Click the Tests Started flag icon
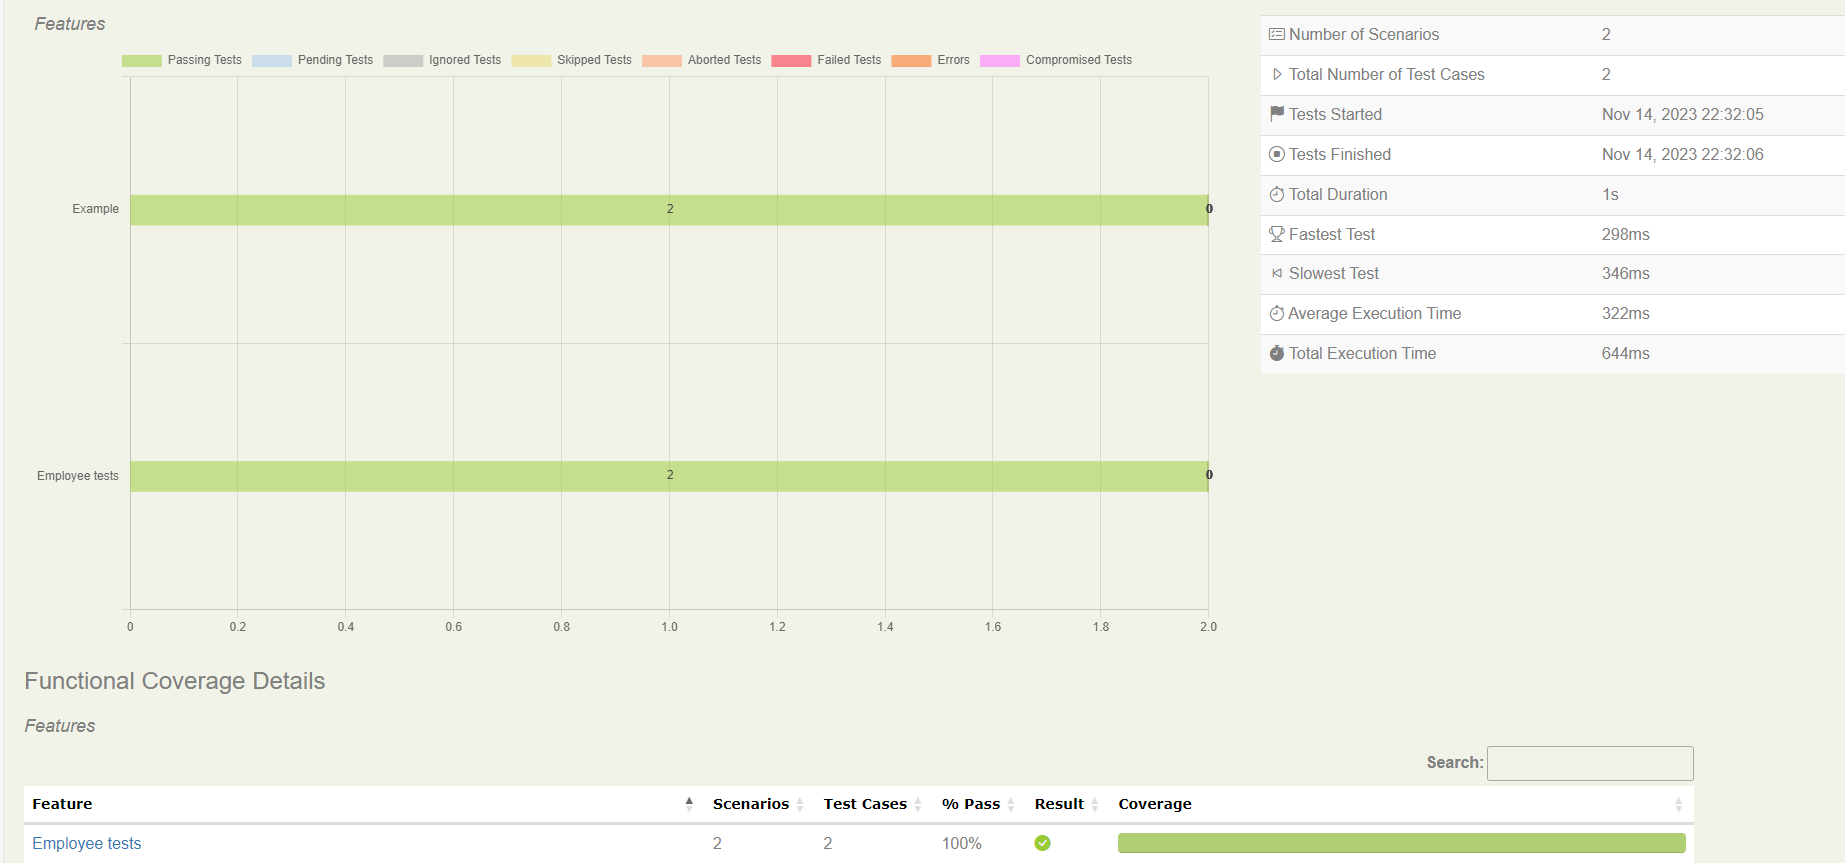1845x863 pixels. tap(1277, 114)
